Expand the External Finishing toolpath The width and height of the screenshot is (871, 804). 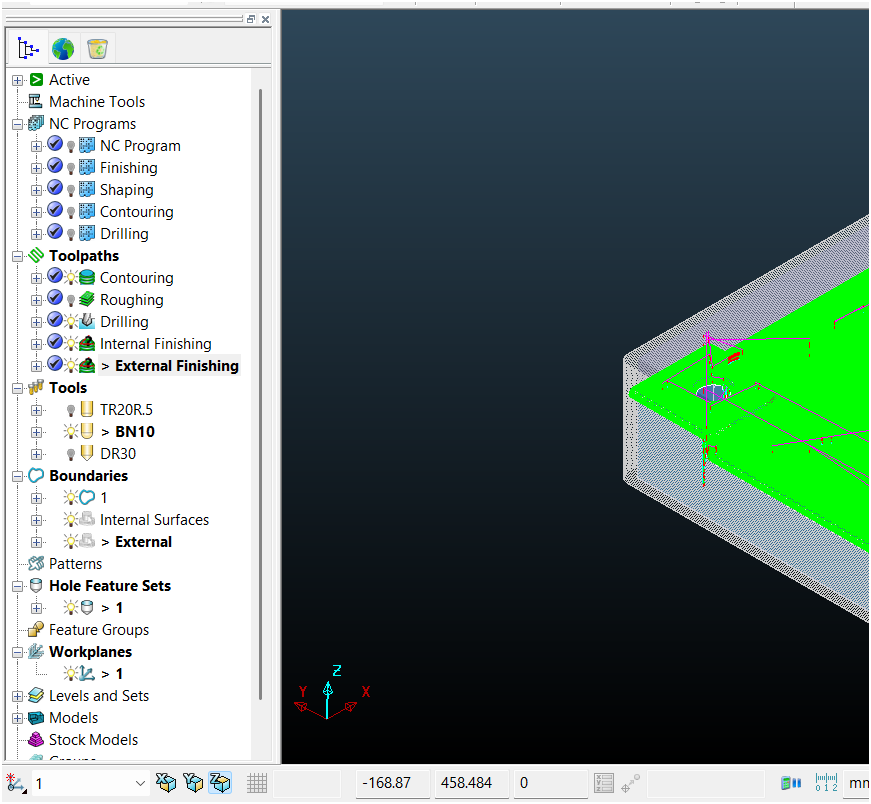(36, 366)
